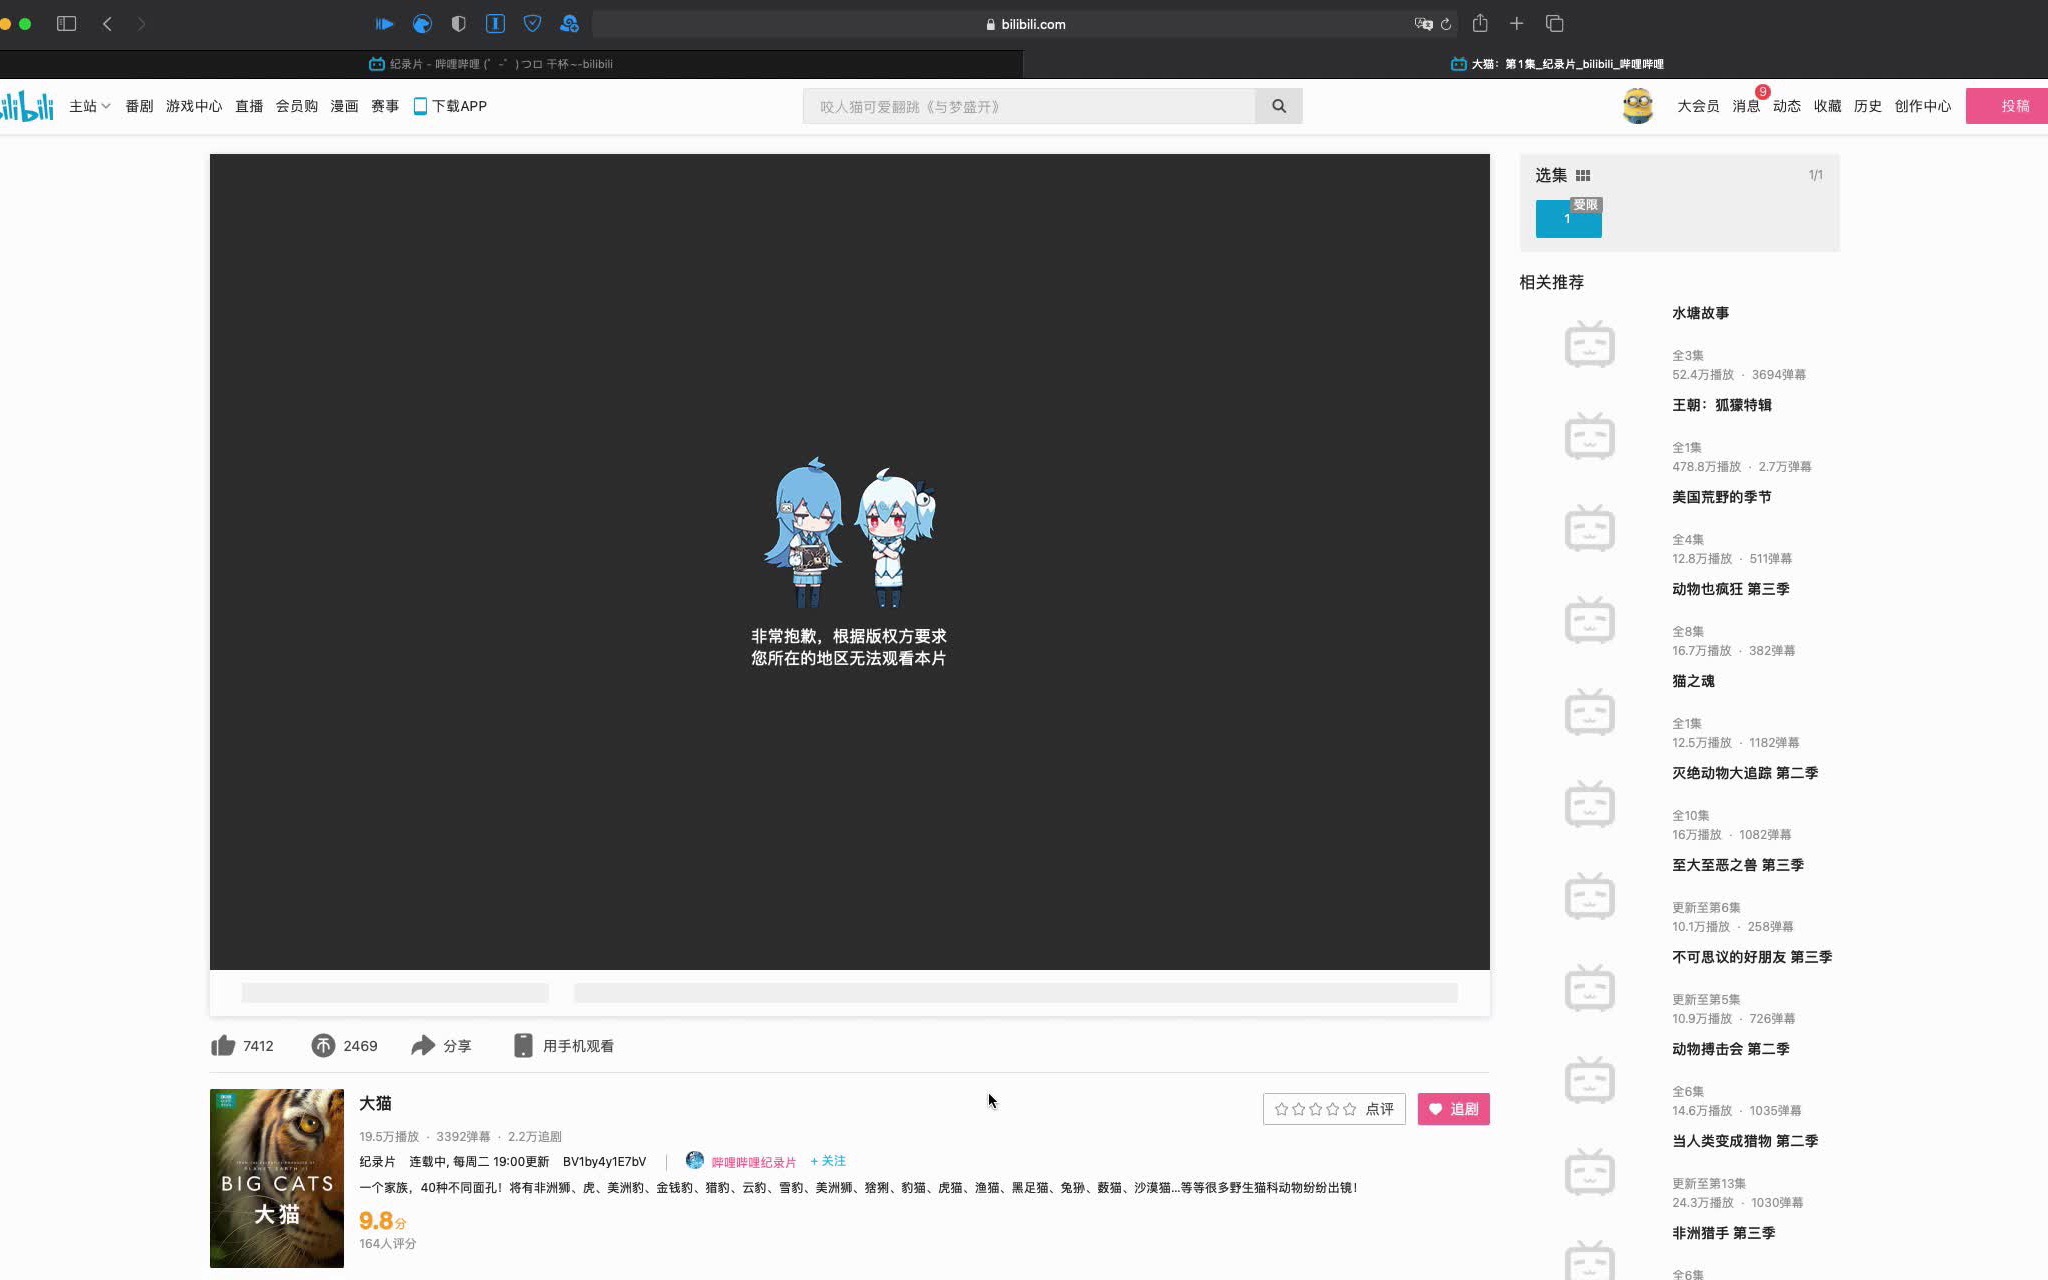Click the BV1by4y1E7bV video ID
The image size is (2048, 1280).
[x=604, y=1162]
